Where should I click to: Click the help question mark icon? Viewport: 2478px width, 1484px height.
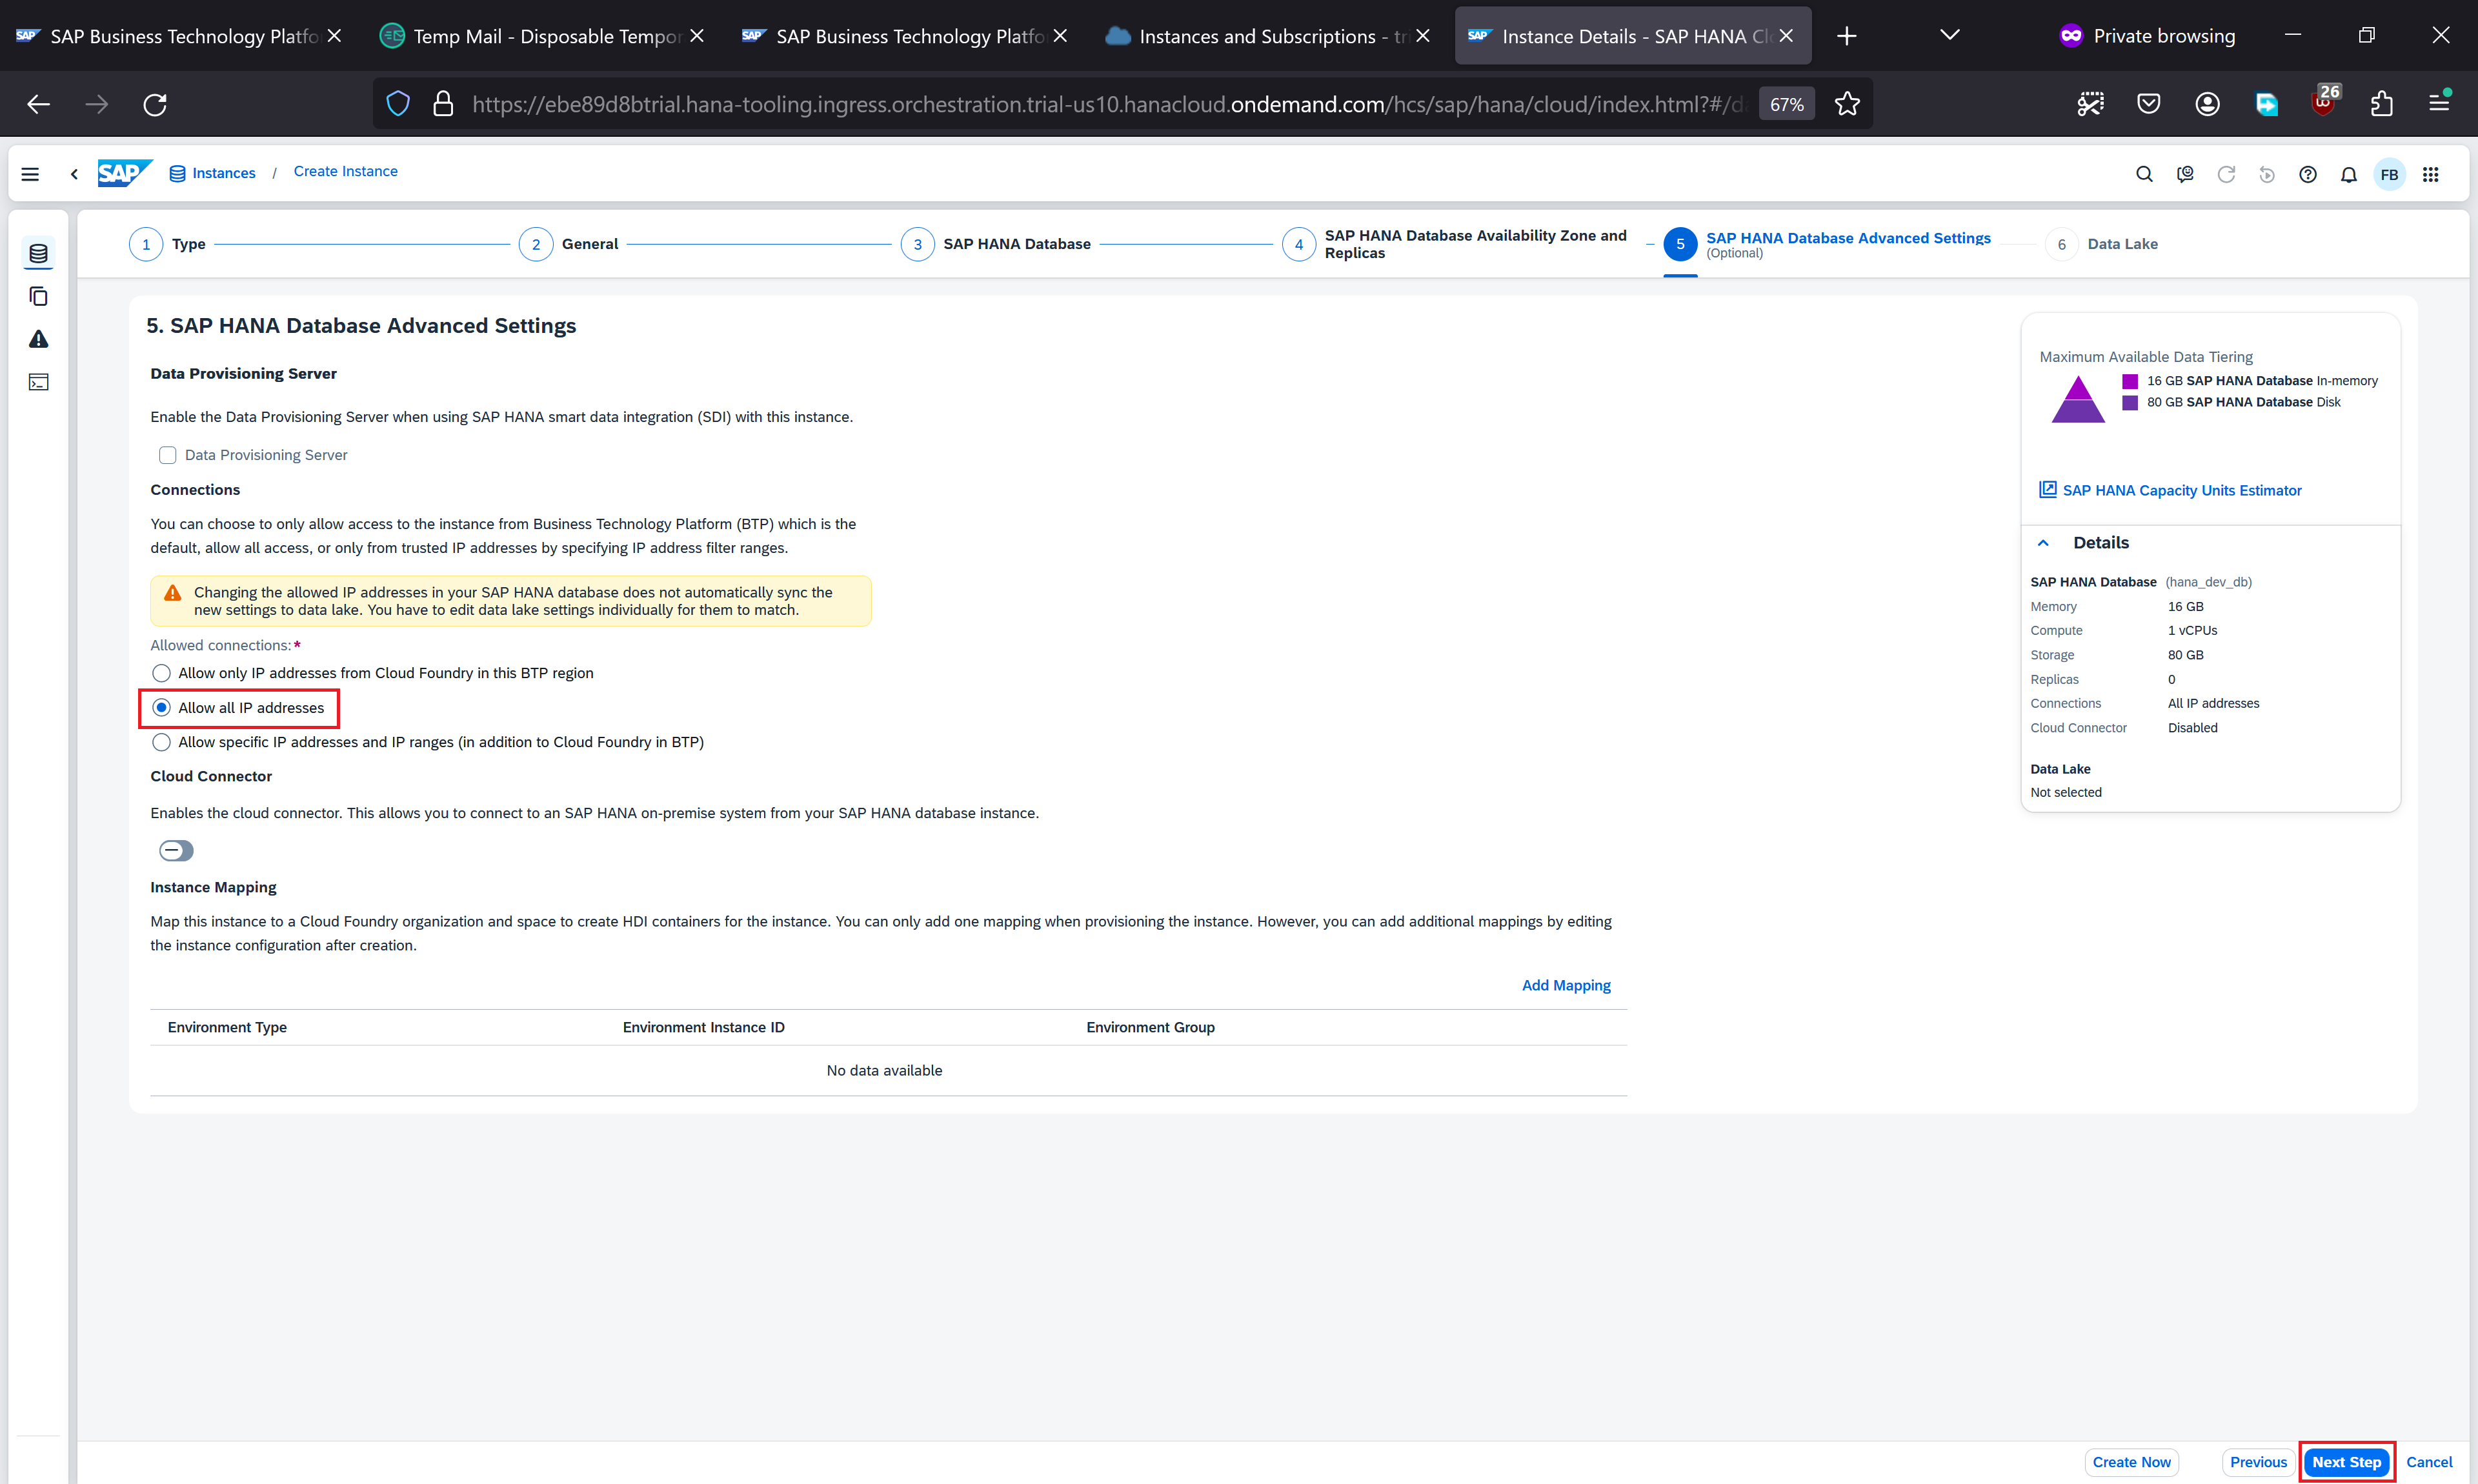pos(2307,174)
